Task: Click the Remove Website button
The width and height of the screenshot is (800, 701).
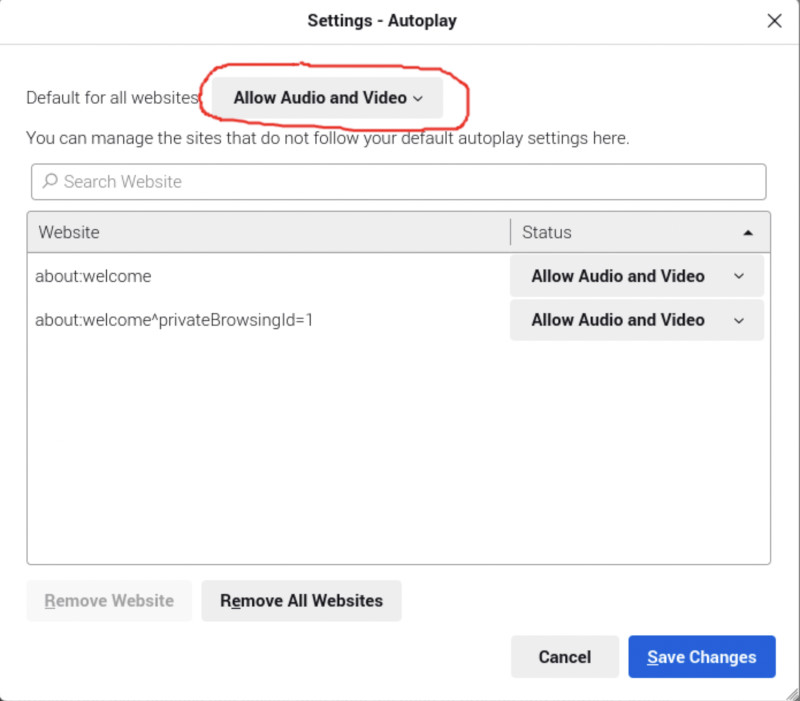Action: (109, 601)
